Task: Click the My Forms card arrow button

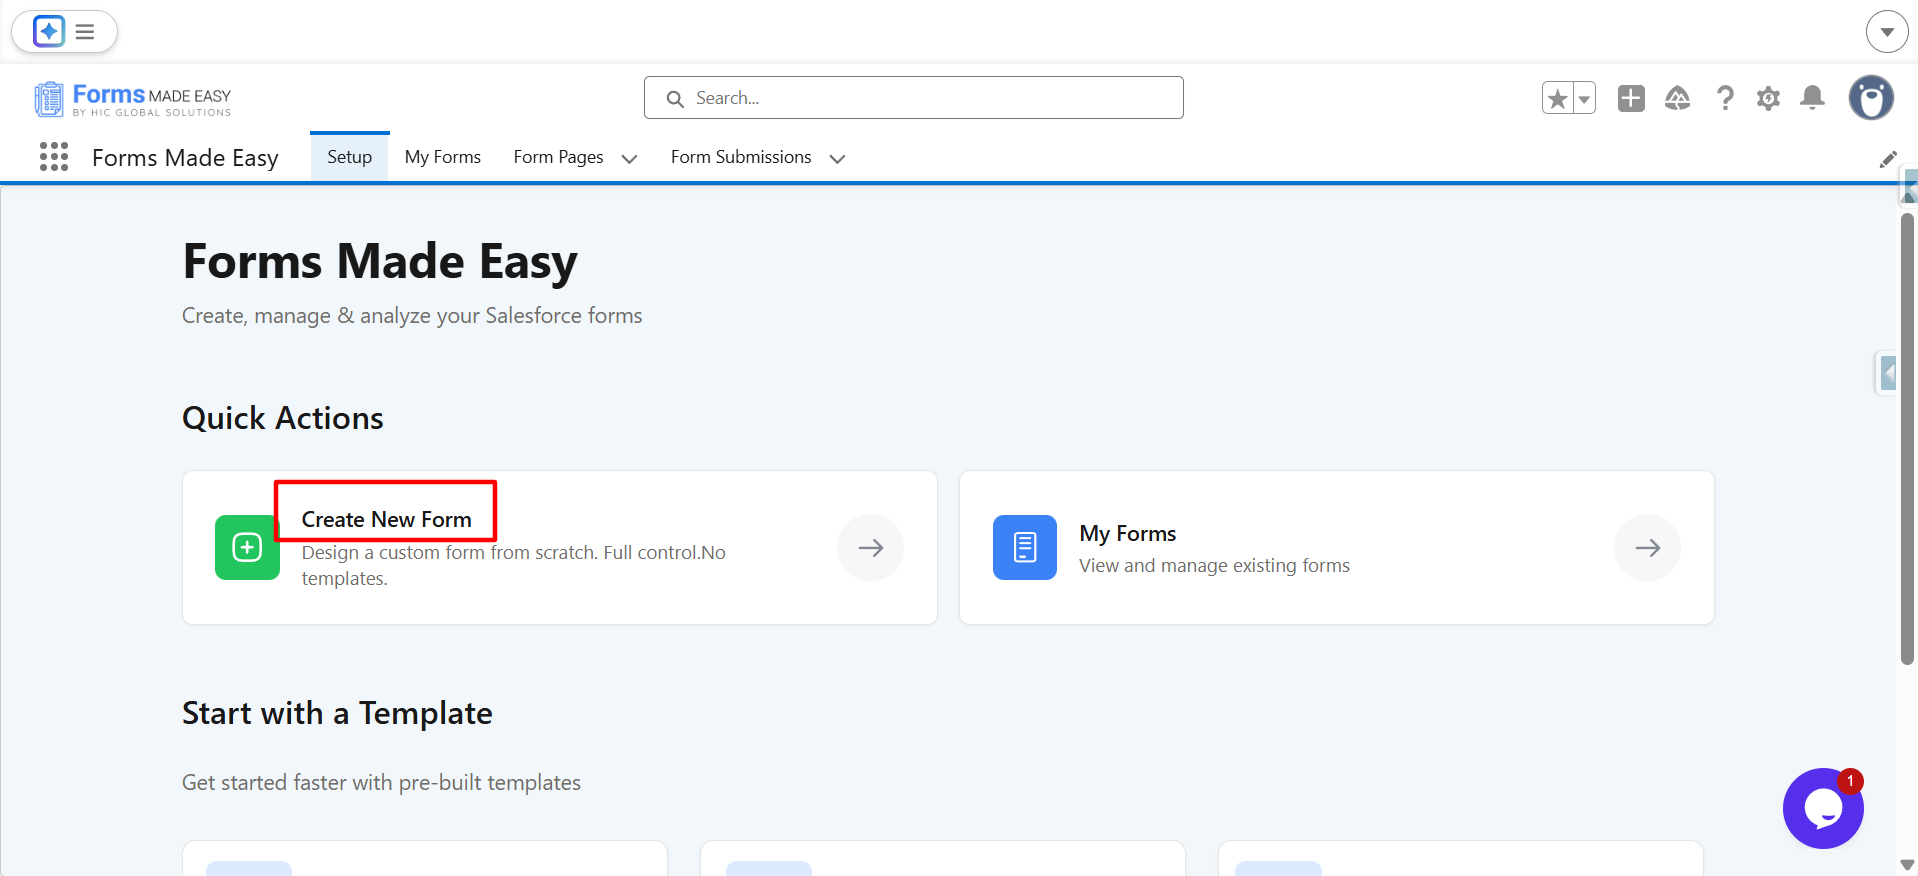Action: 1647,547
